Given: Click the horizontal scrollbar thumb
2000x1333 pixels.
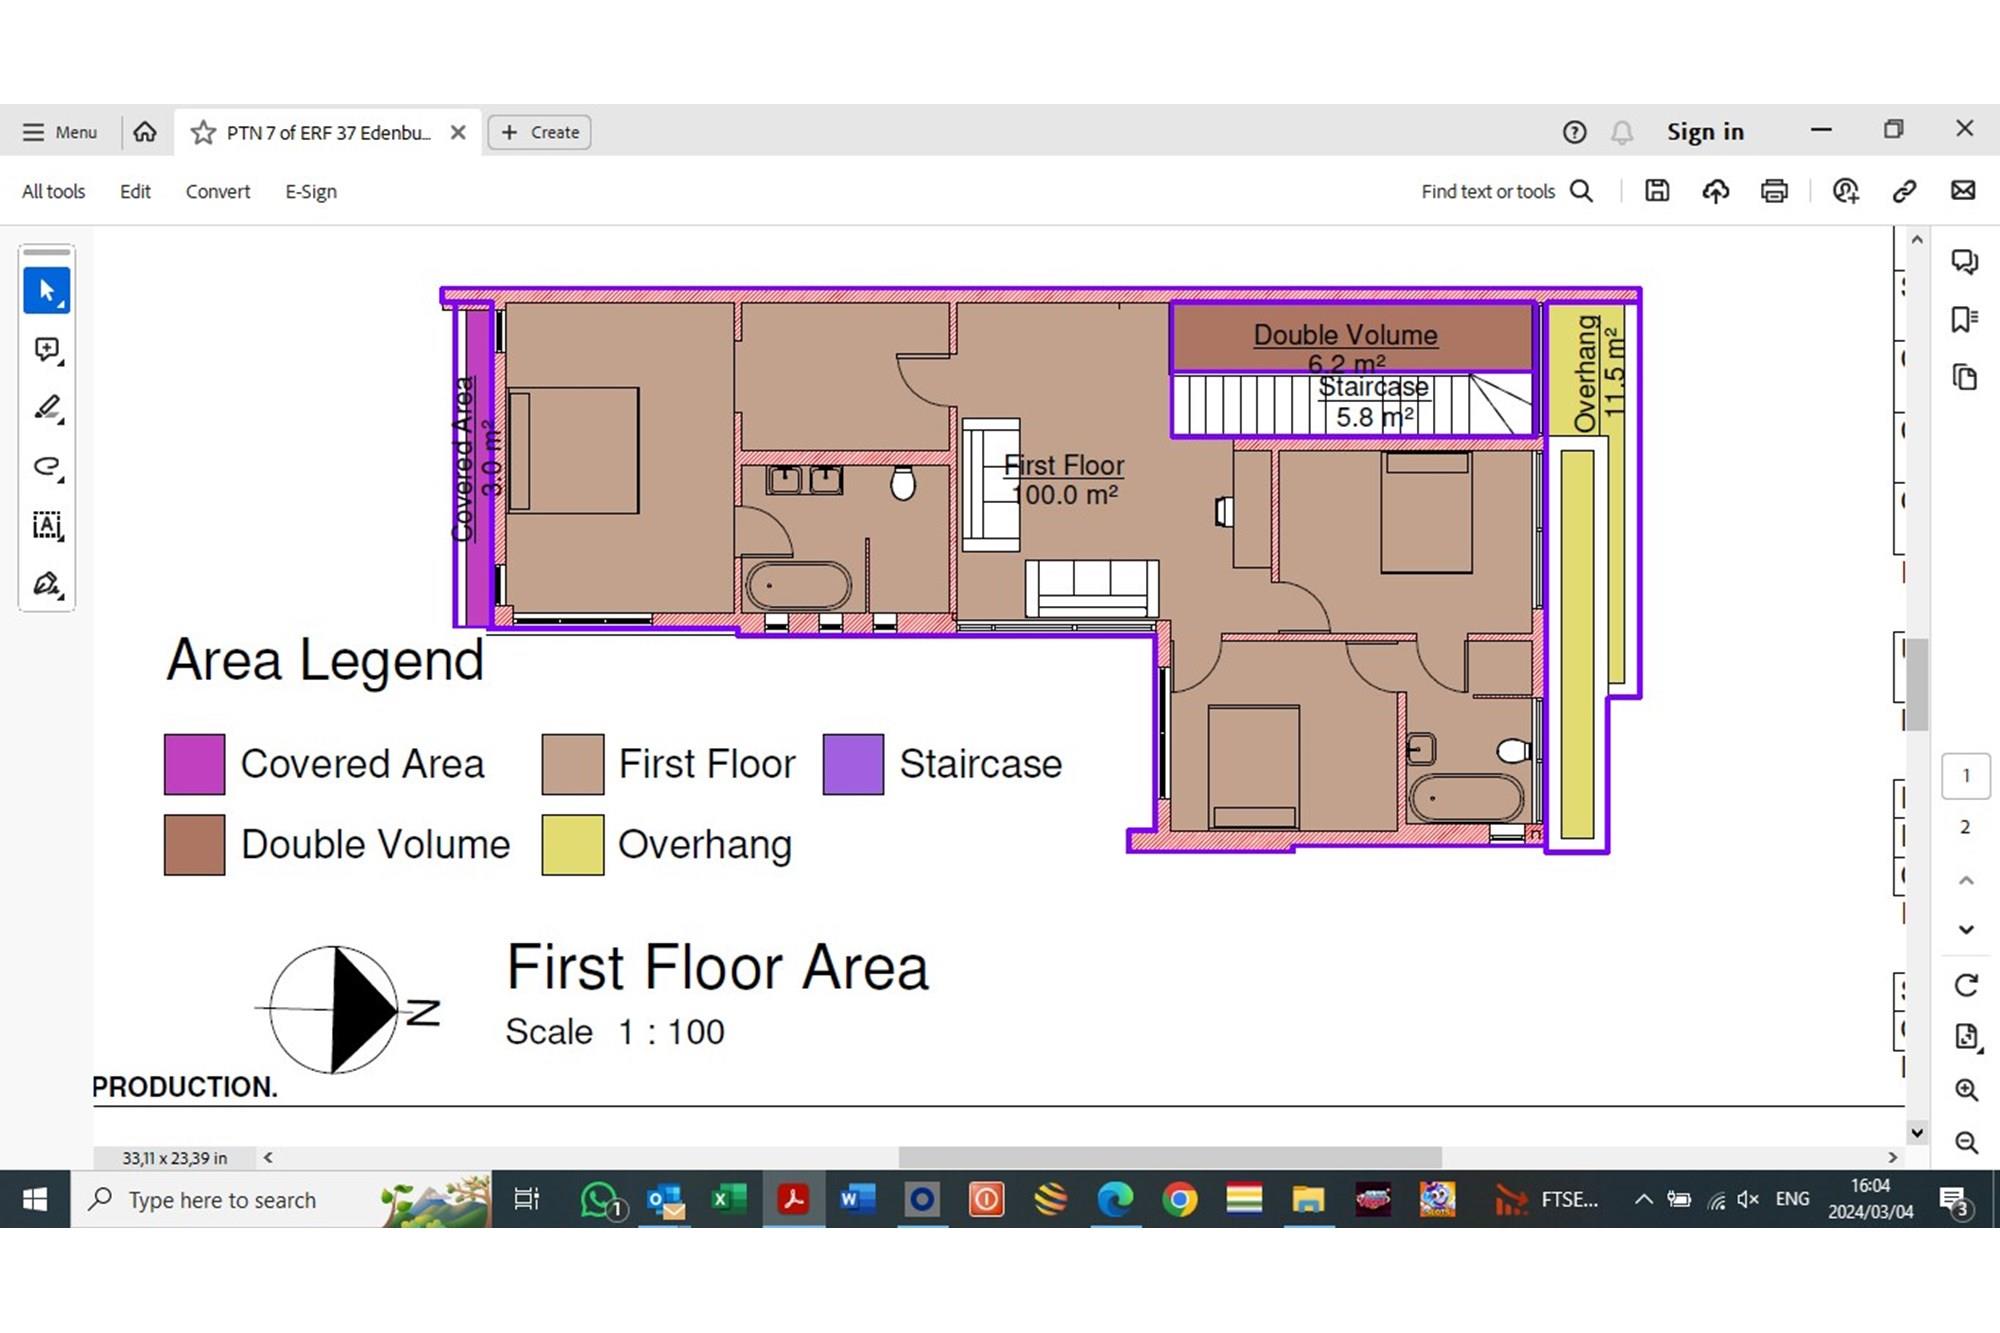Looking at the screenshot, I should (1170, 1157).
